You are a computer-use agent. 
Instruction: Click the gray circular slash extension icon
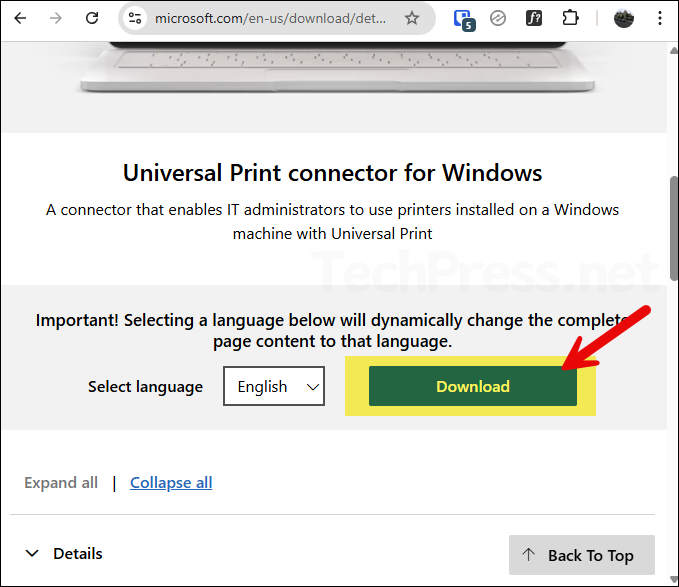498,18
